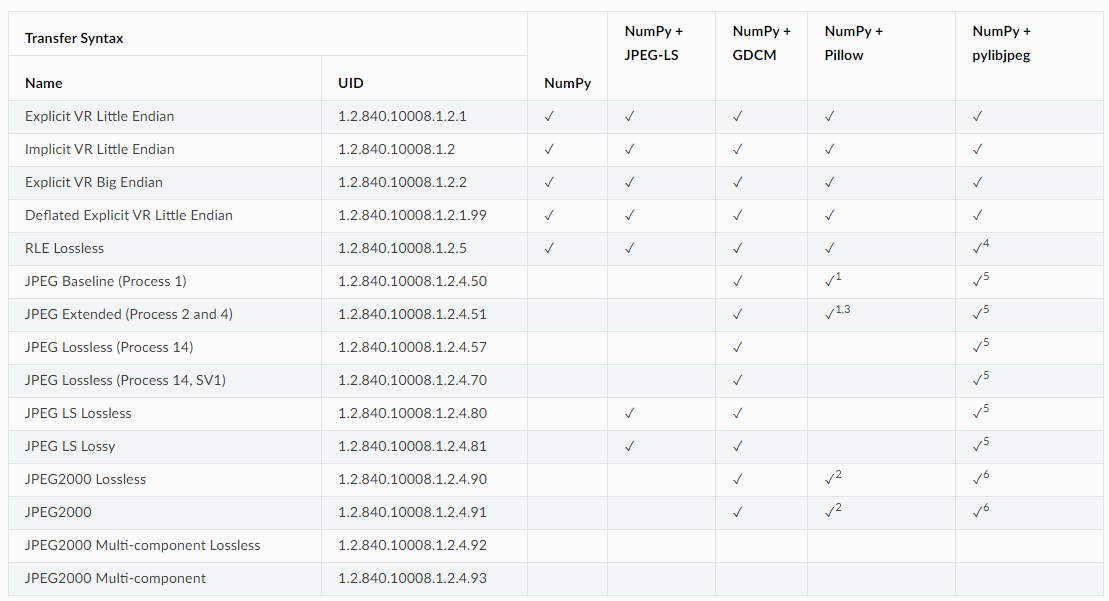Viewport: 1109px width, 601px height.
Task: Select UID 1.2.840.10008.1.2.4.51
Action: (412, 314)
